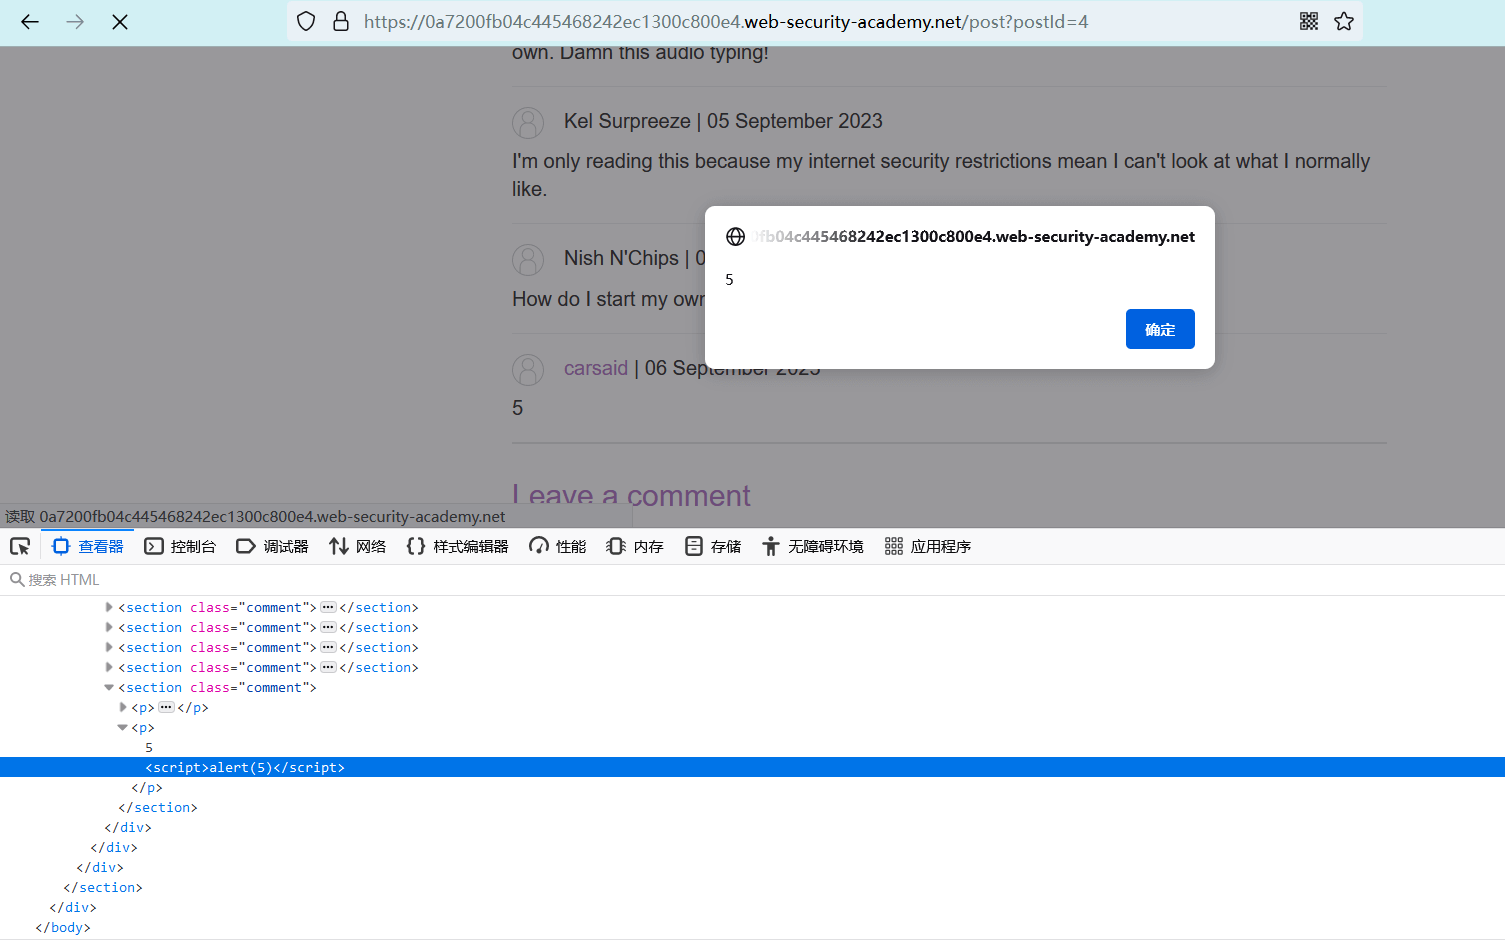This screenshot has width=1505, height=940.
Task: Click ellipsis badge in first collapsed comment section
Action: click(328, 608)
